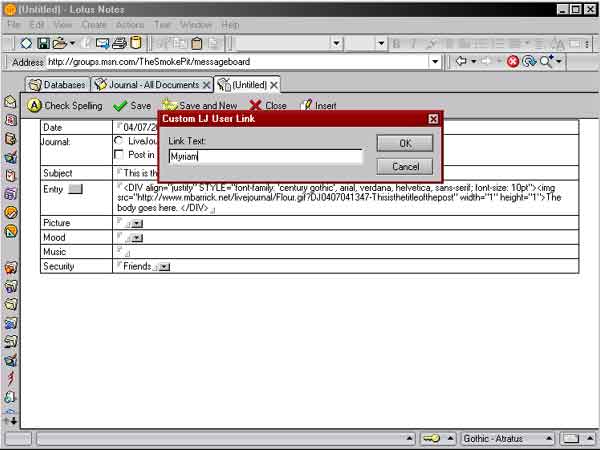This screenshot has height=450, width=600.
Task: Click the Refresh navigation icon
Action: tap(529, 61)
